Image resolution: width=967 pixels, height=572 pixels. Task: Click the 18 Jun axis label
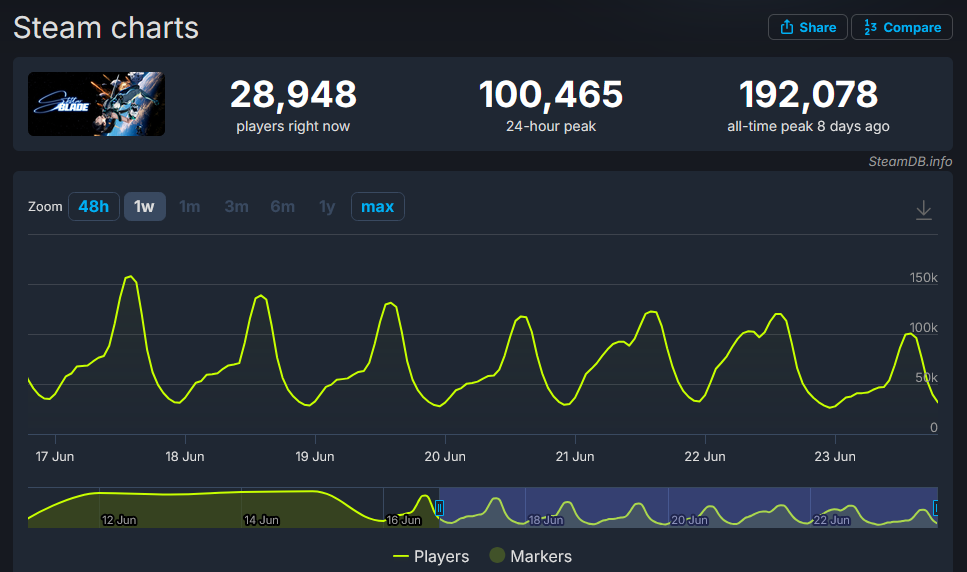[x=184, y=457]
